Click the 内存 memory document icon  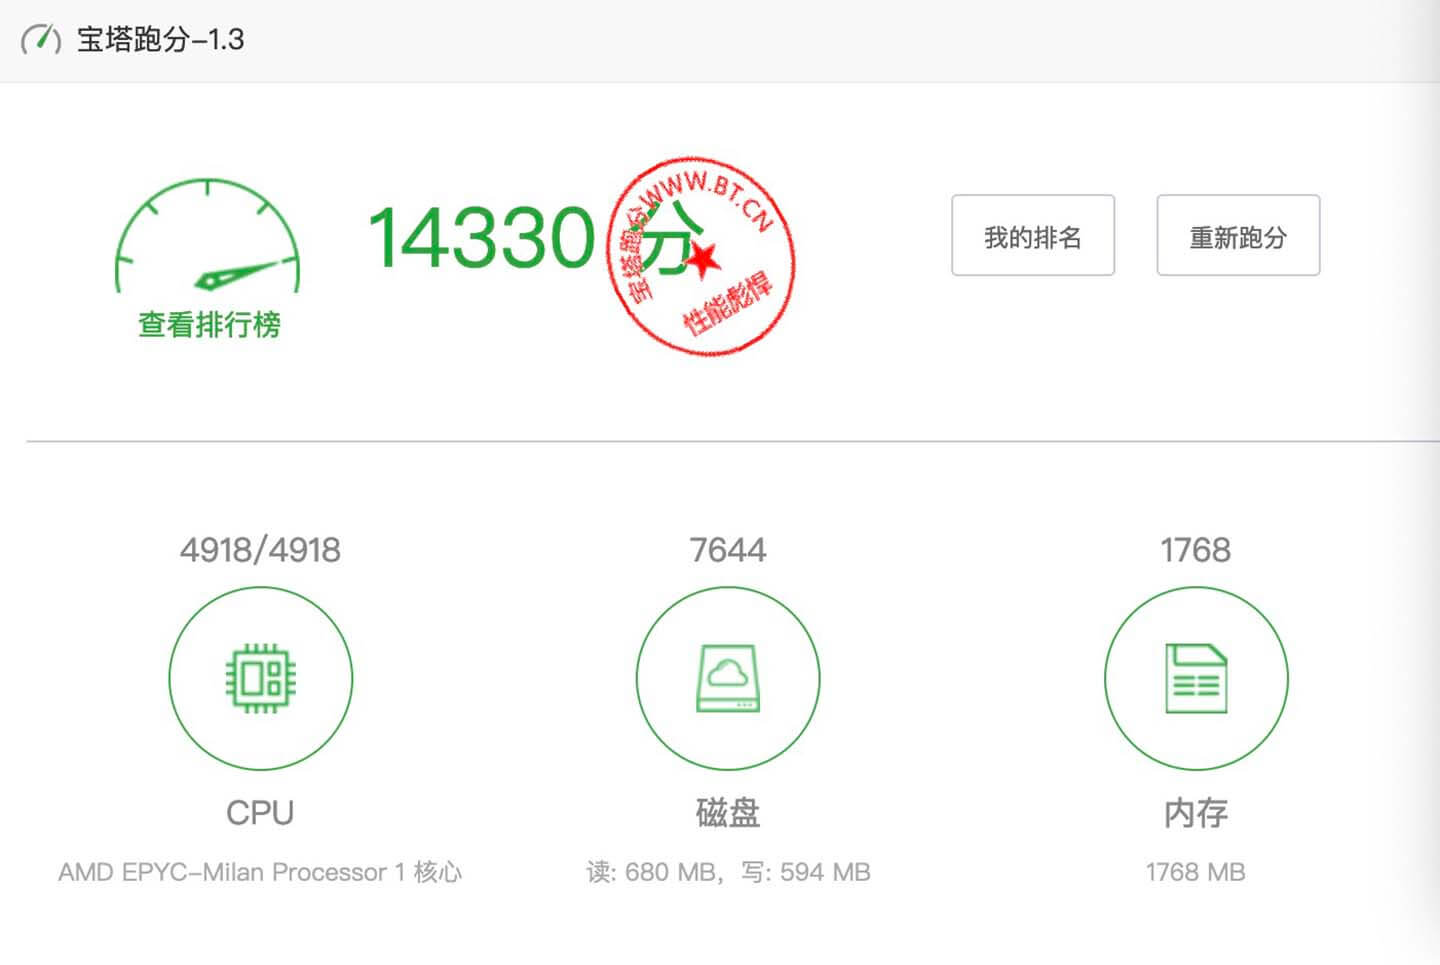(x=1196, y=678)
